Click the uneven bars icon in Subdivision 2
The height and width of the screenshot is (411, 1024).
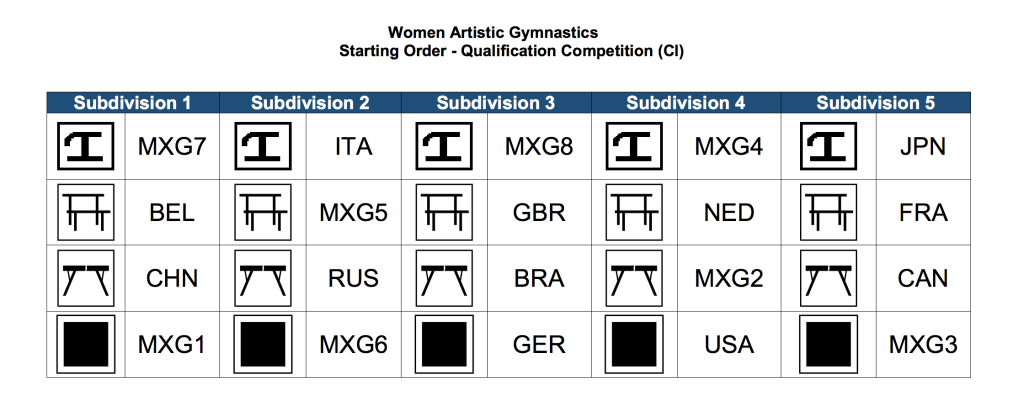[263, 212]
